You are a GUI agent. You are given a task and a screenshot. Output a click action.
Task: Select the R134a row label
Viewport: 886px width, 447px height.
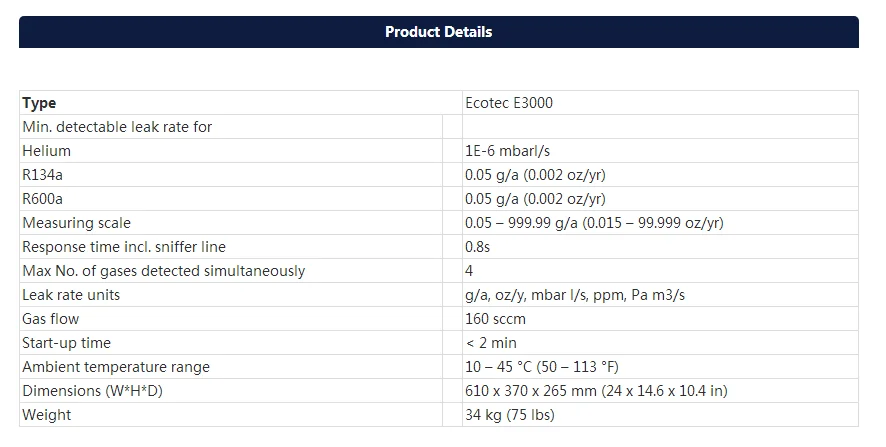[x=42, y=175]
